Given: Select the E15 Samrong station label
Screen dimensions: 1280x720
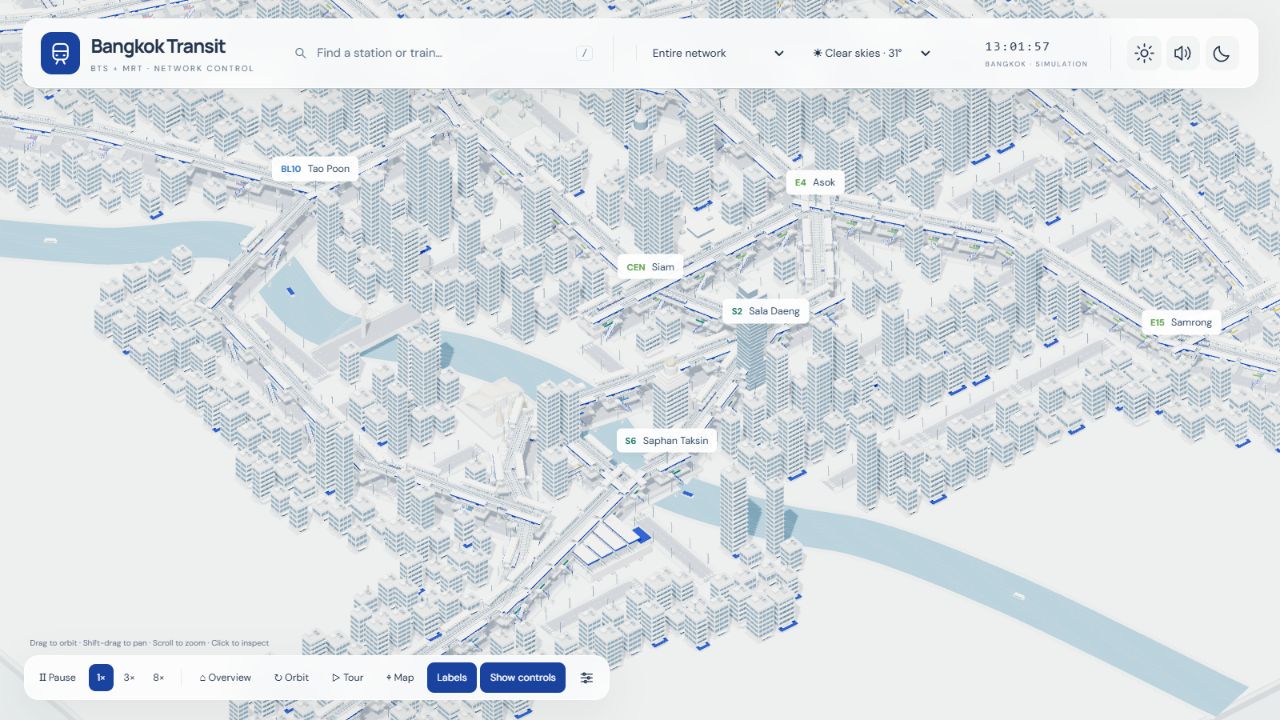Looking at the screenshot, I should point(1181,322).
